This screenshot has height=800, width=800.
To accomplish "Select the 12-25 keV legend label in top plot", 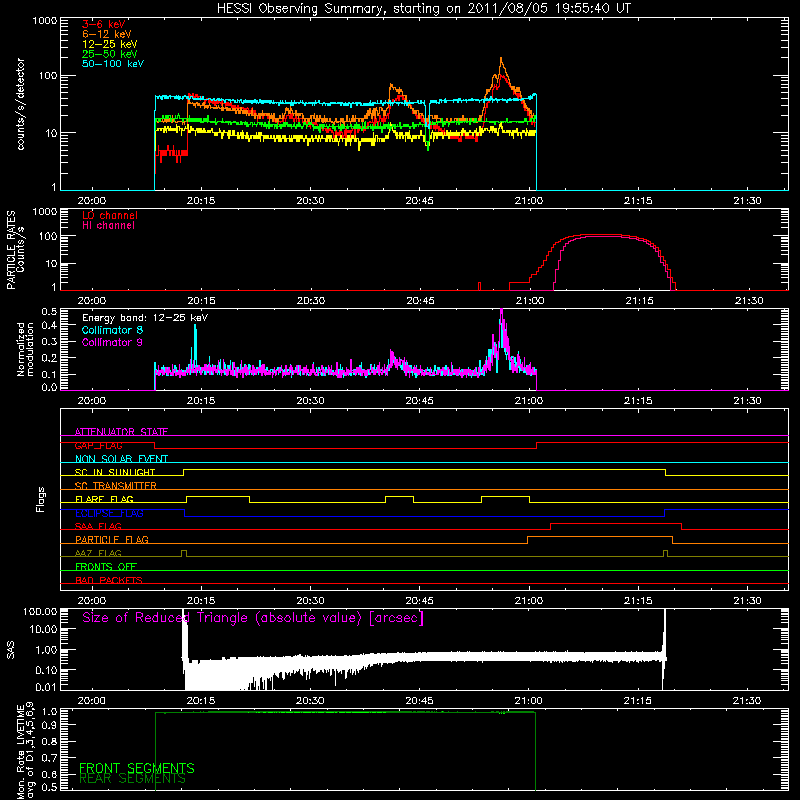I will tap(110, 44).
